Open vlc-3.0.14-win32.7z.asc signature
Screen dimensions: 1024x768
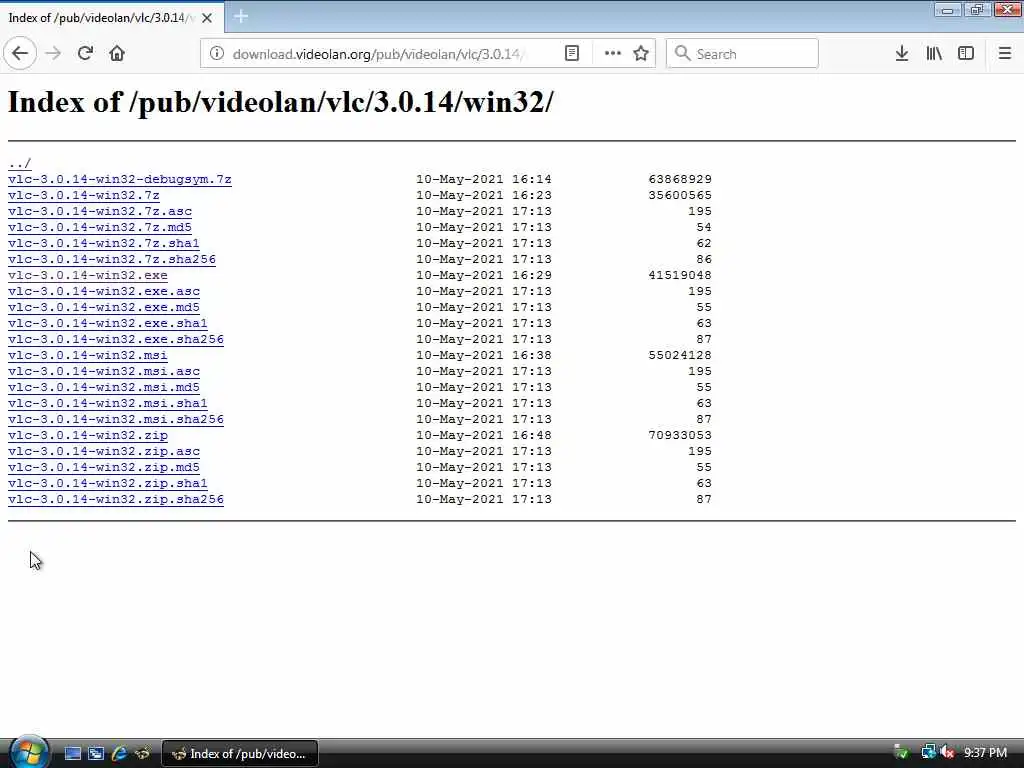(100, 211)
